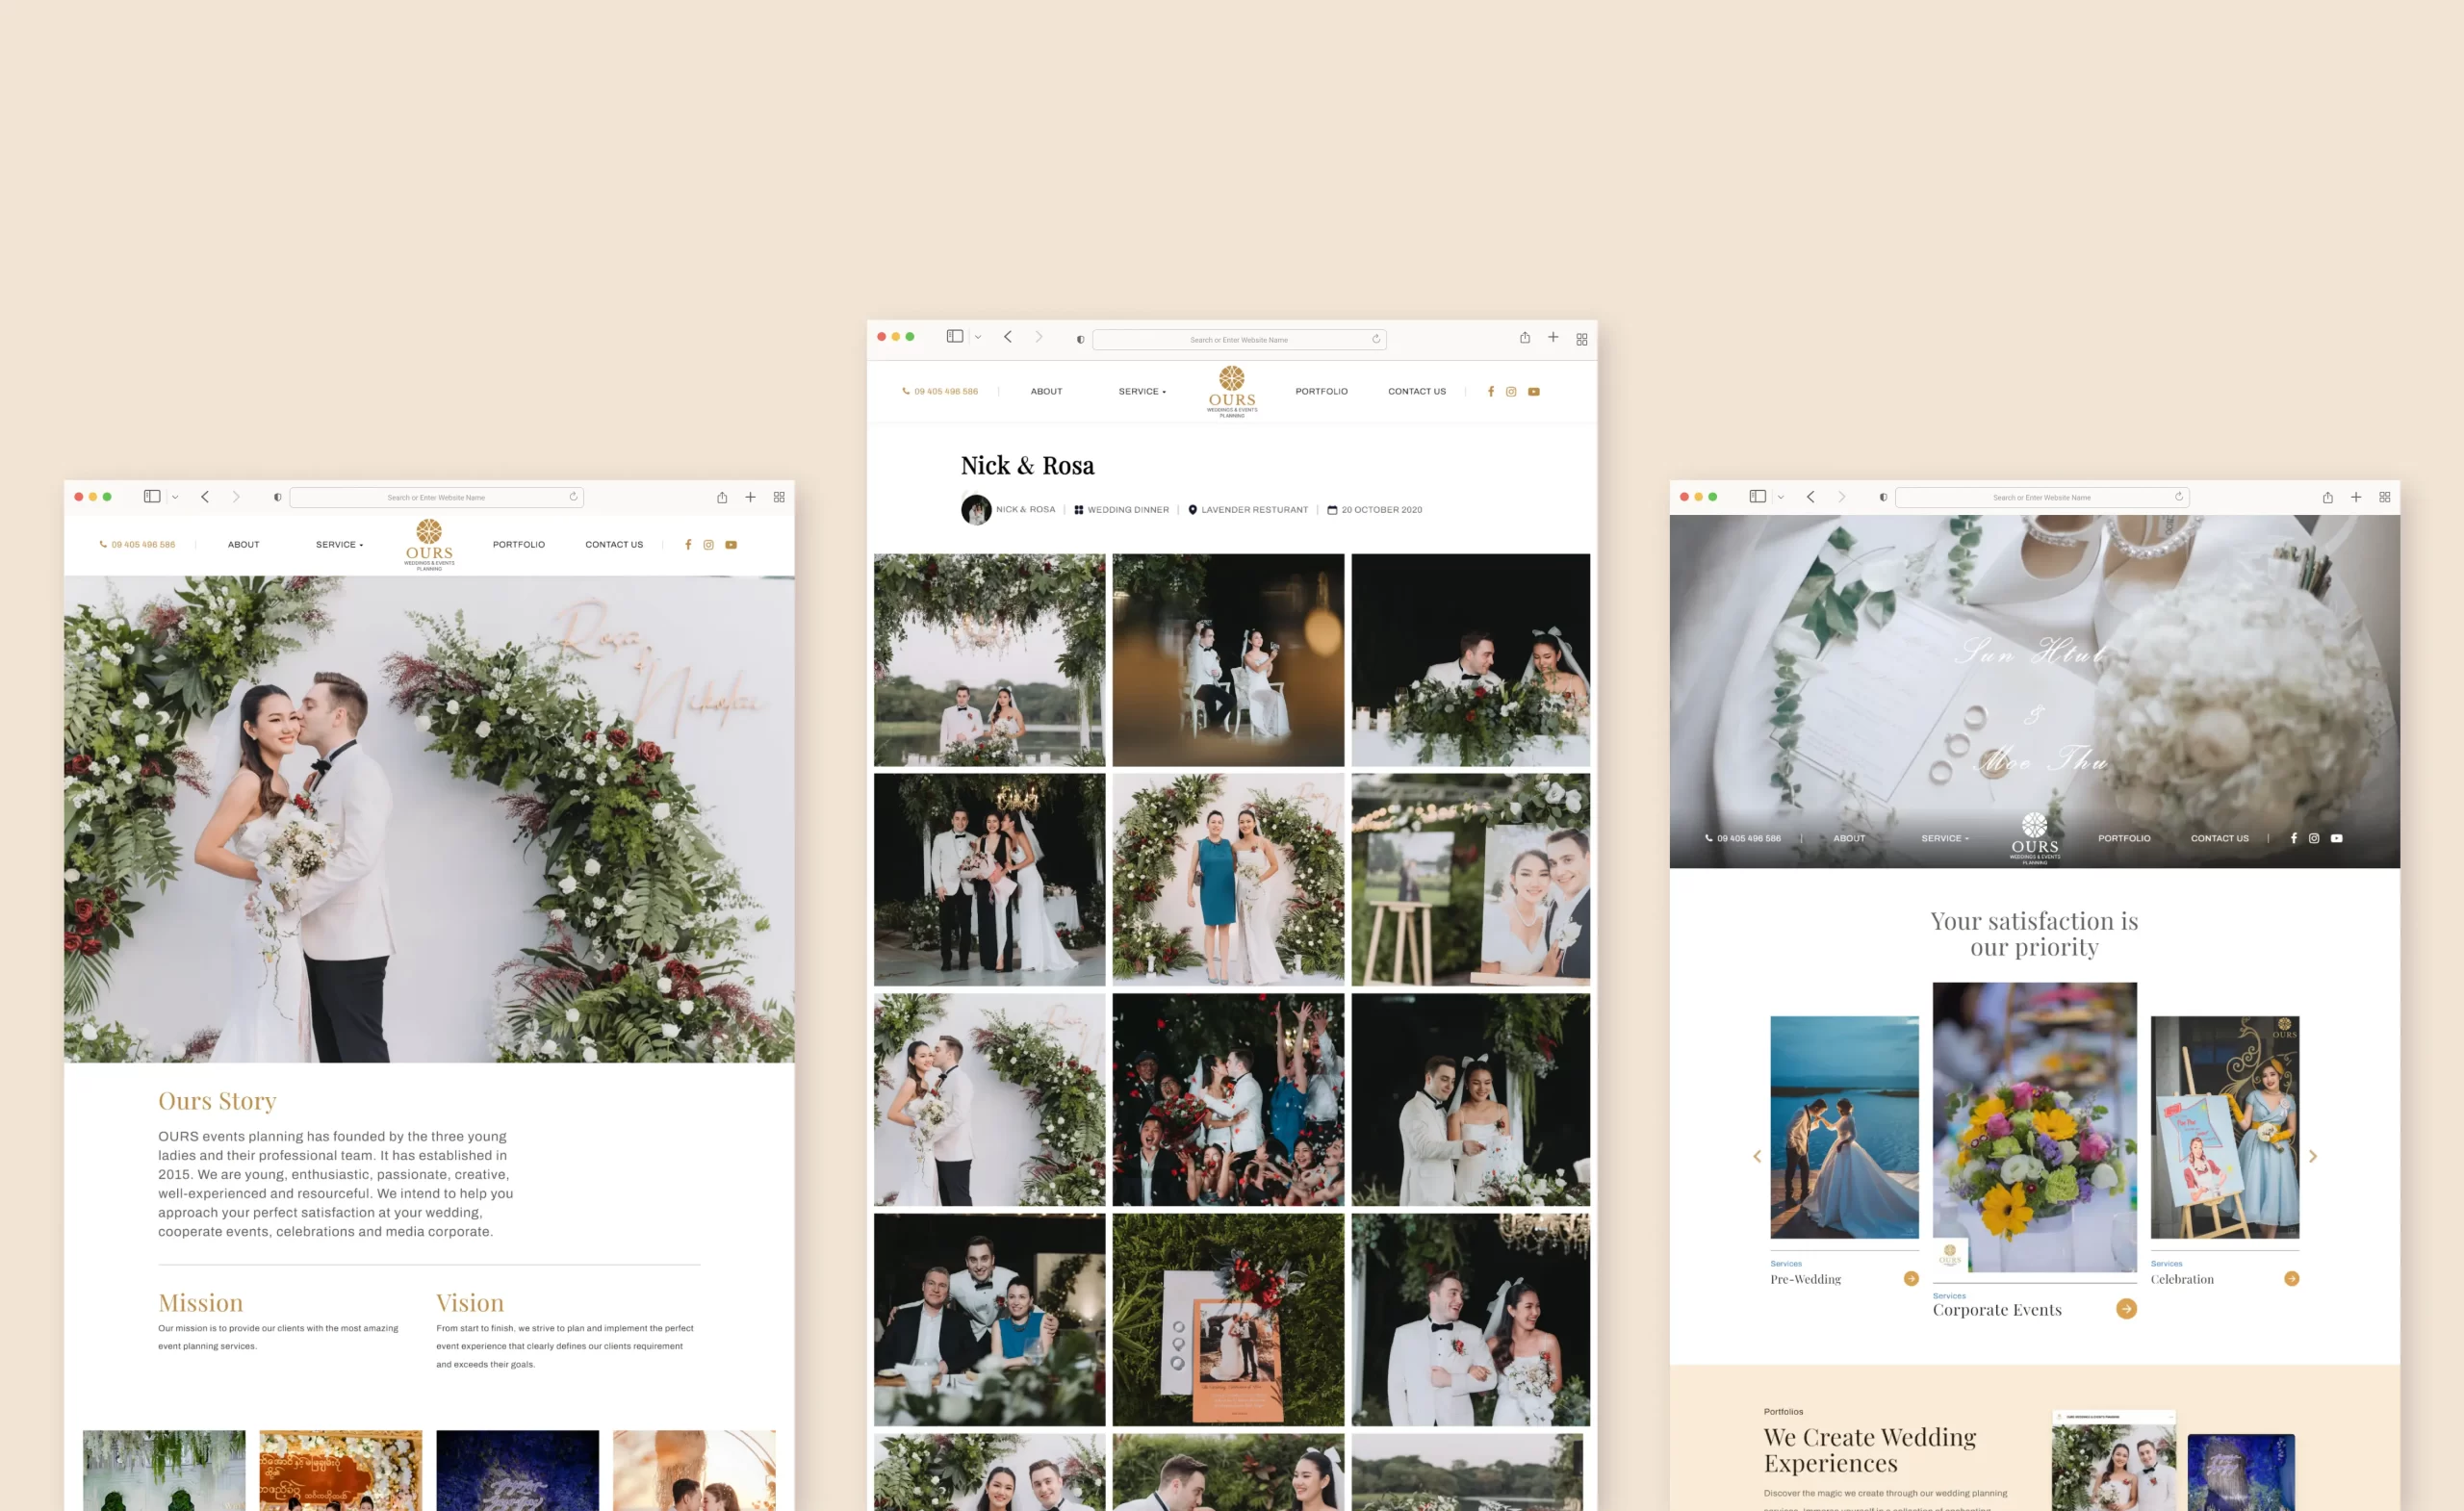Open CONTACT US in middle window navigation
The width and height of the screenshot is (2464, 1511).
pyautogui.click(x=1417, y=392)
